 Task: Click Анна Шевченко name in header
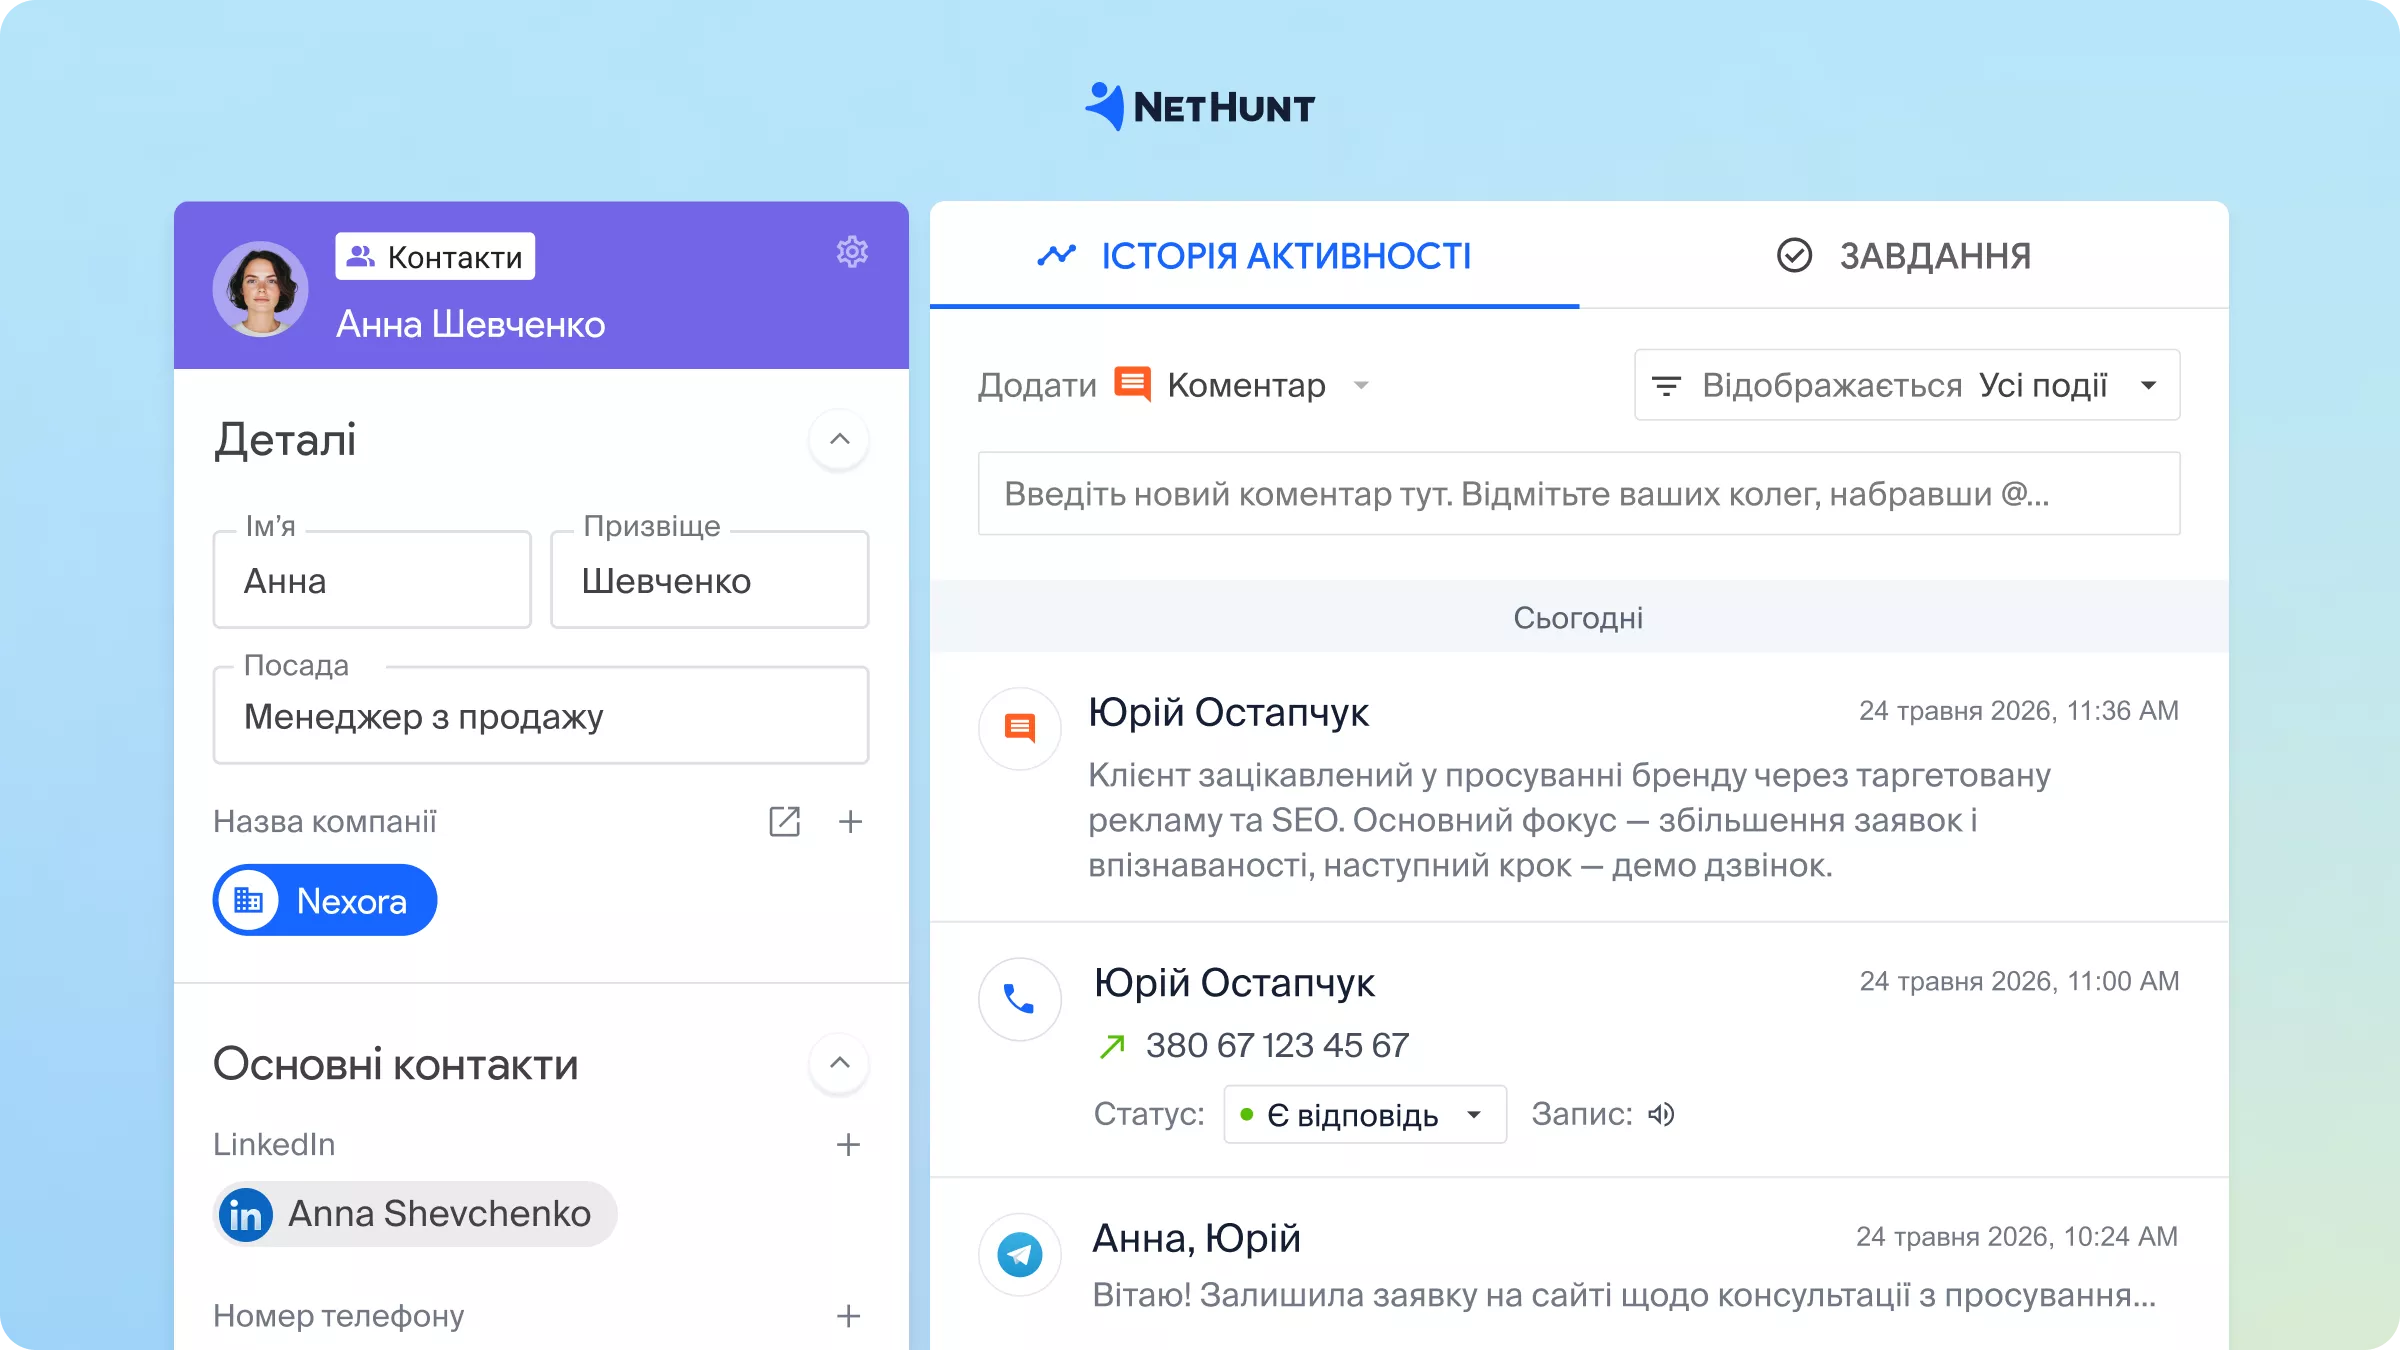pos(470,324)
